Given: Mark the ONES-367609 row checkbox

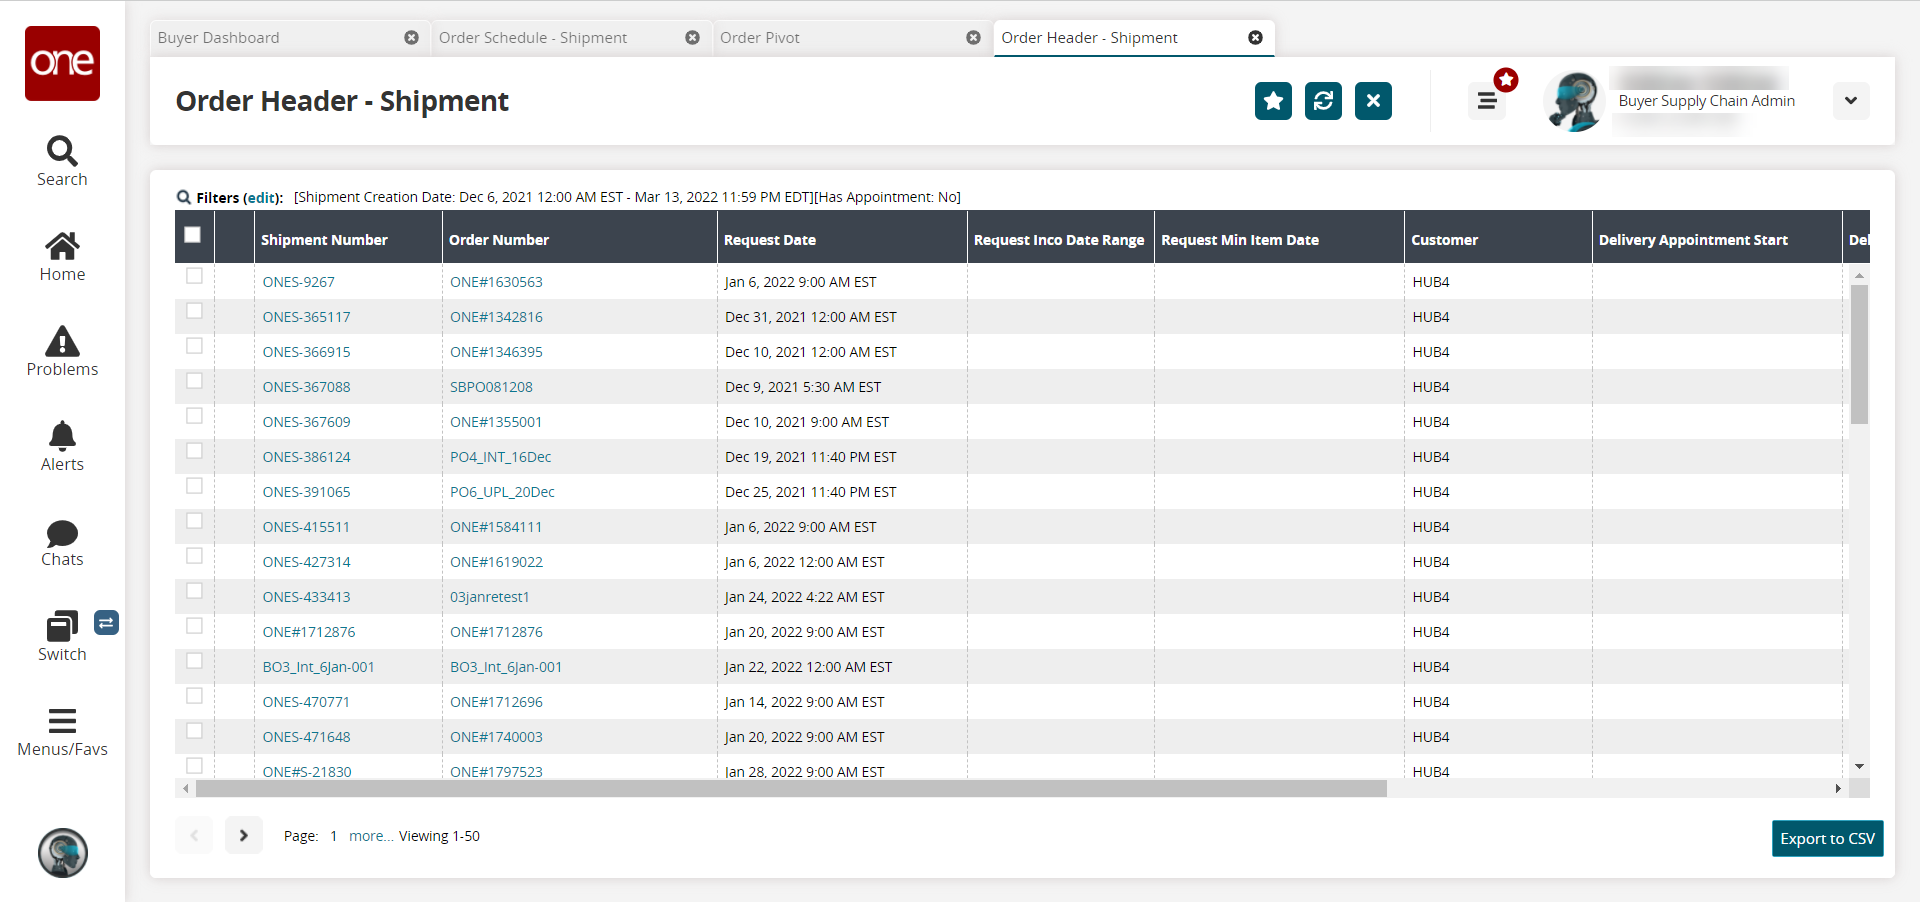Looking at the screenshot, I should click(x=194, y=416).
